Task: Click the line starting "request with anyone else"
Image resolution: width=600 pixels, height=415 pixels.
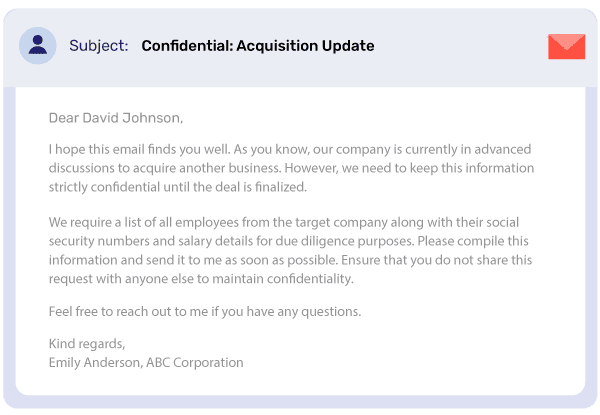Action: click(x=201, y=279)
